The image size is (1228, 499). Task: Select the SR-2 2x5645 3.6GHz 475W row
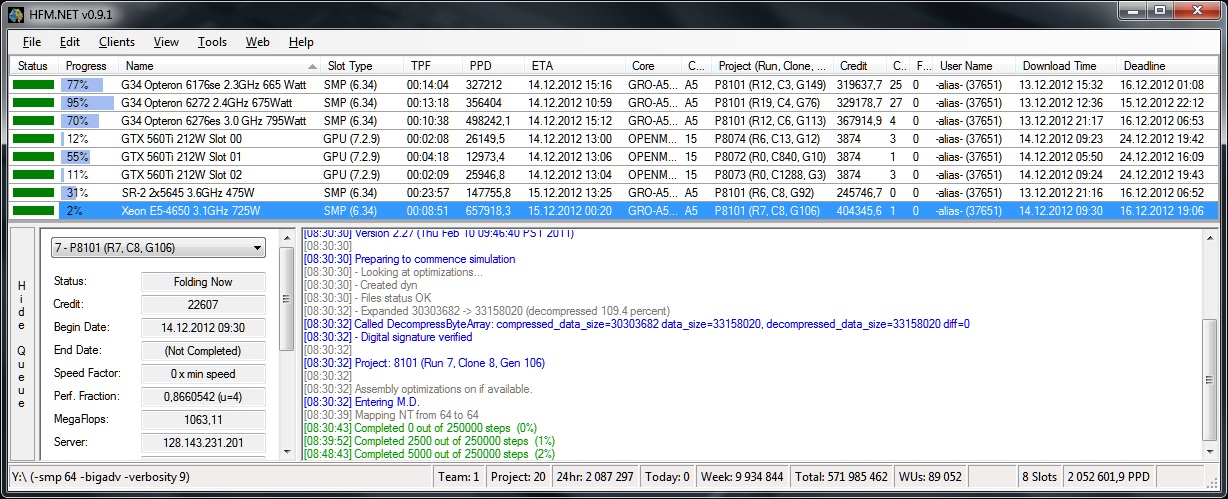pos(614,192)
